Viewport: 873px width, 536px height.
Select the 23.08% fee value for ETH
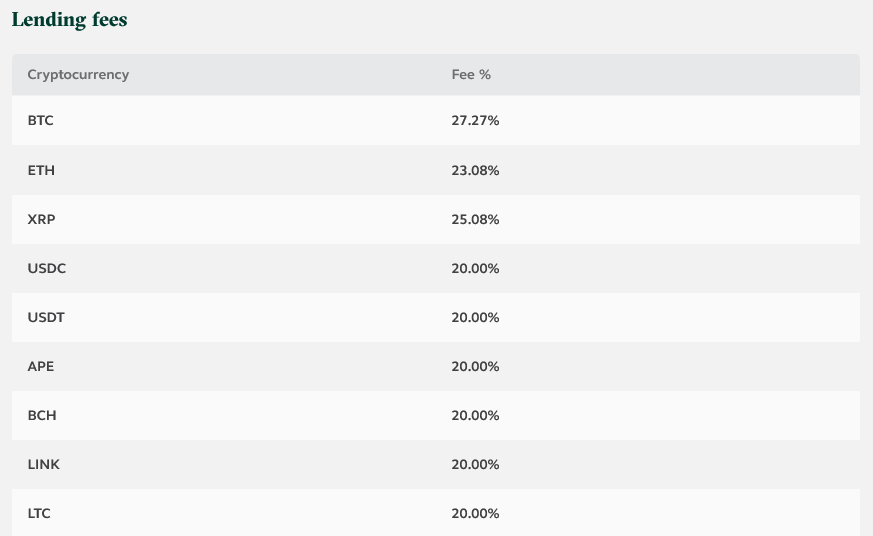coord(475,170)
